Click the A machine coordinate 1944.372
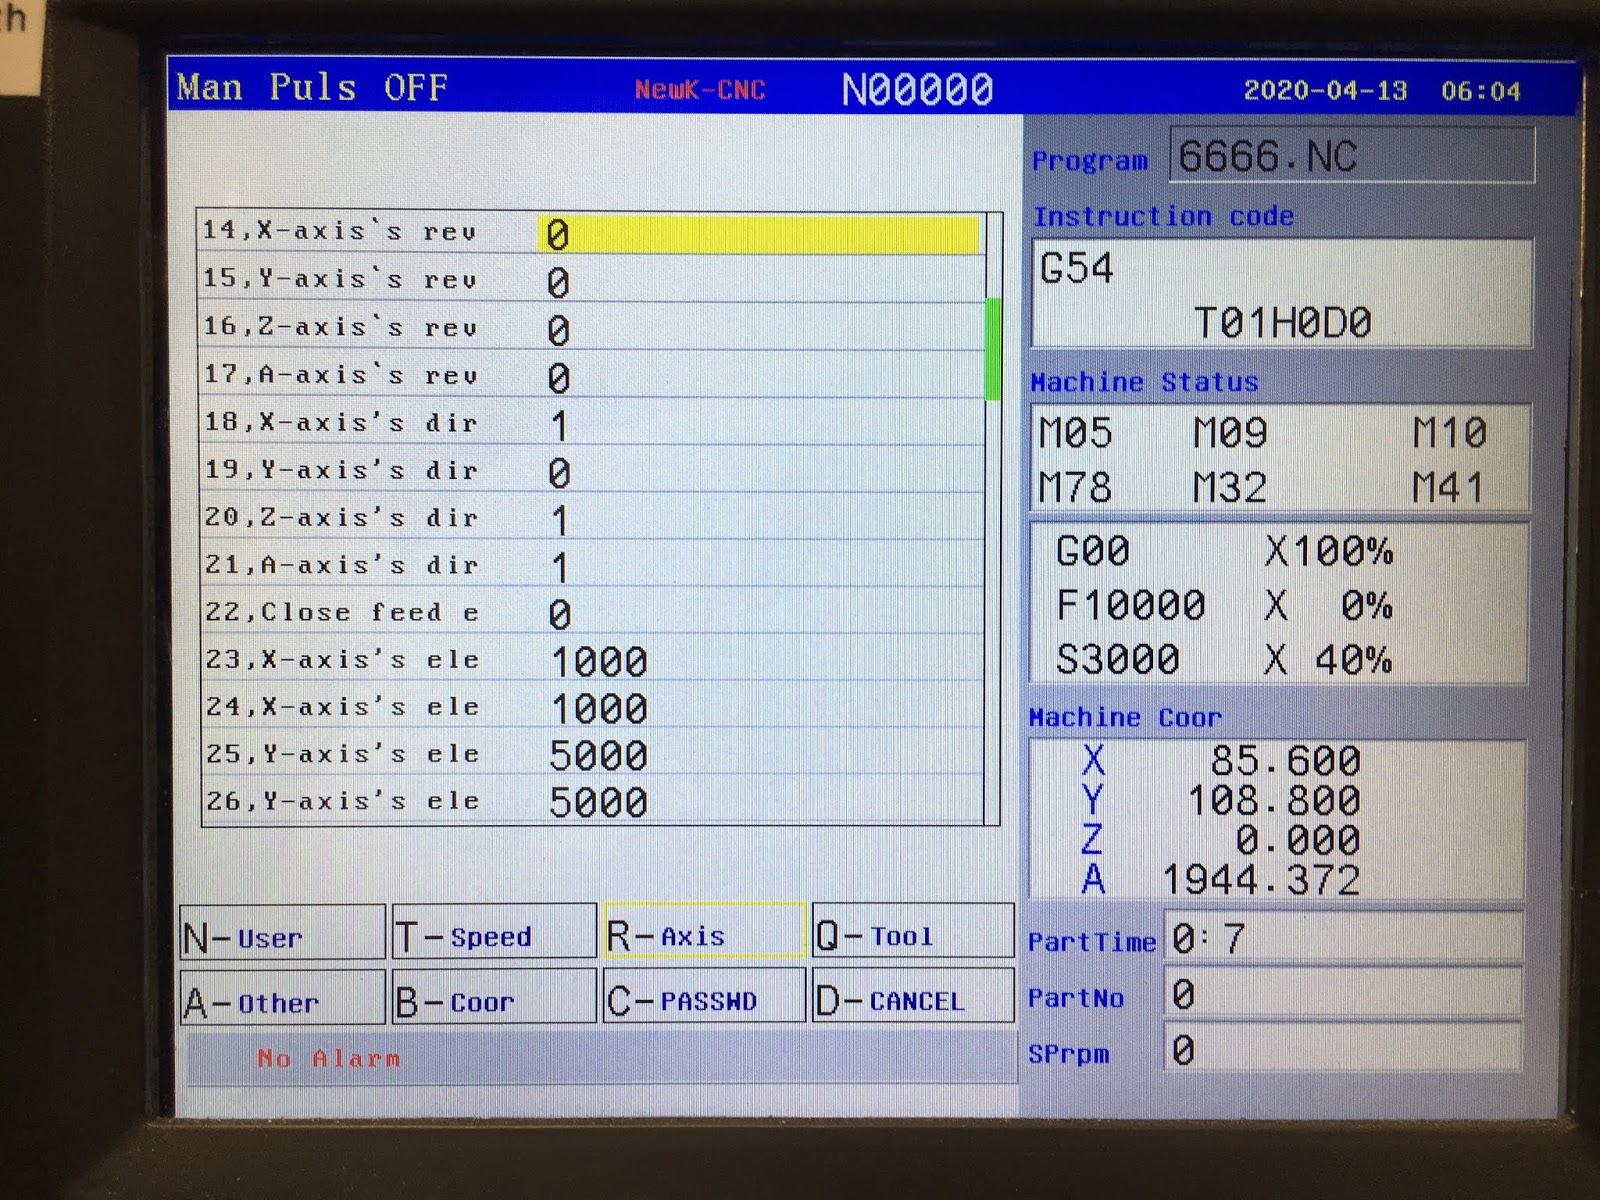This screenshot has width=1600, height=1200. pyautogui.click(x=1261, y=881)
